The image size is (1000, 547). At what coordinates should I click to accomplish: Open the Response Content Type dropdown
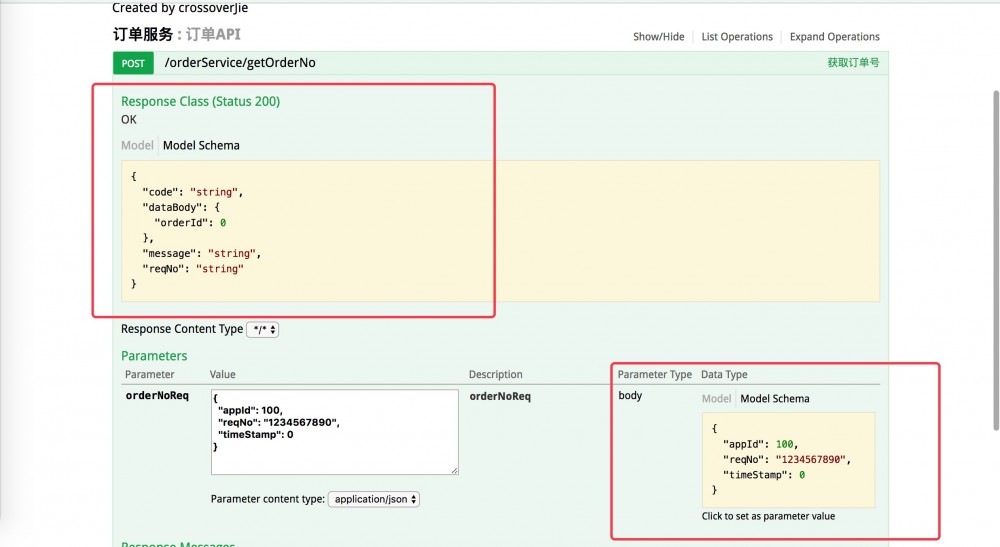tap(262, 329)
